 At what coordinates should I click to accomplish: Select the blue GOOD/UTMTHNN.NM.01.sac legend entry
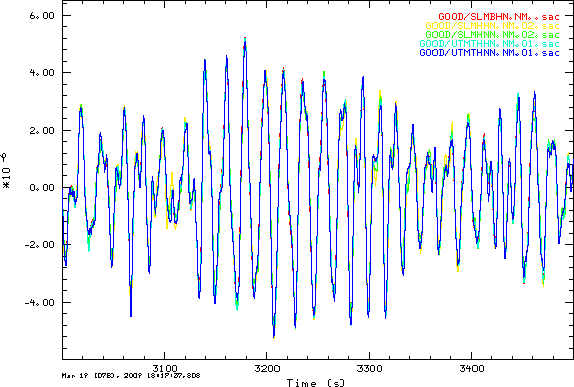489,53
